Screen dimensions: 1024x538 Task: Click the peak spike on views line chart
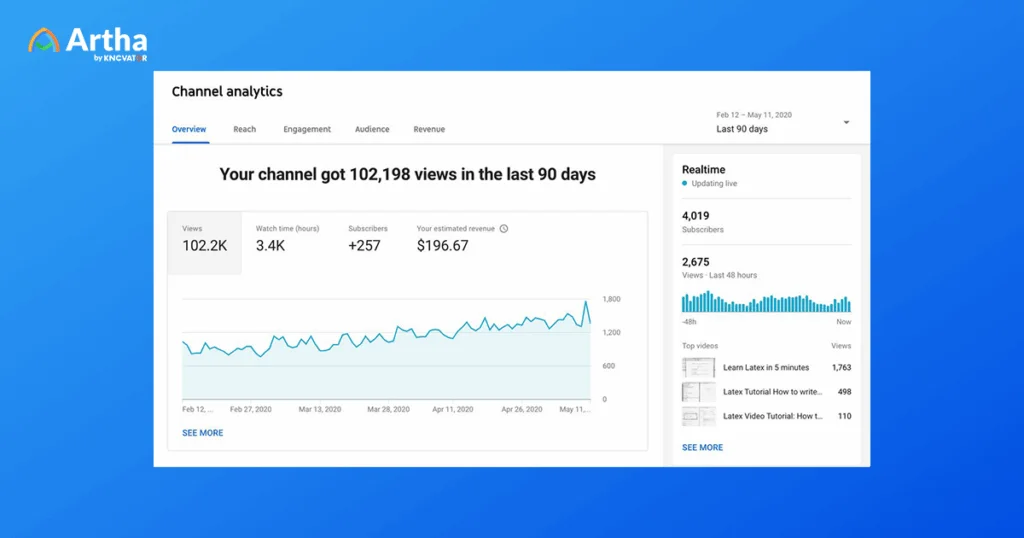tap(585, 302)
